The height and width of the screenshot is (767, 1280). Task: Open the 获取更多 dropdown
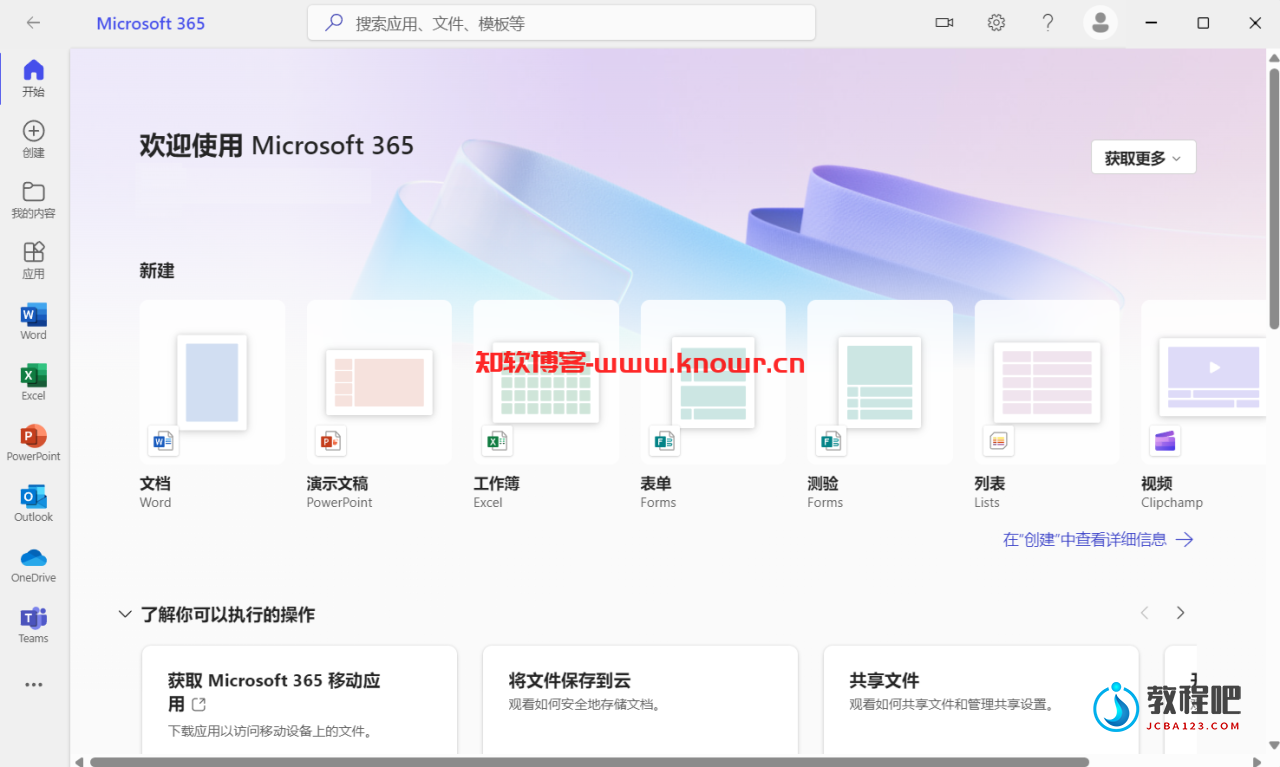point(1143,158)
